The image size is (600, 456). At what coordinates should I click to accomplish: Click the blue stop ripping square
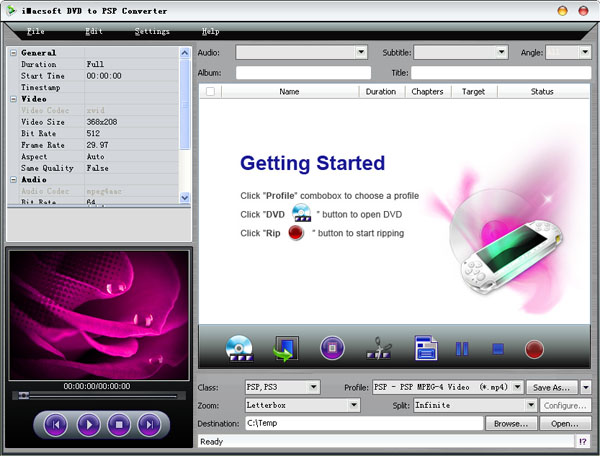(497, 349)
